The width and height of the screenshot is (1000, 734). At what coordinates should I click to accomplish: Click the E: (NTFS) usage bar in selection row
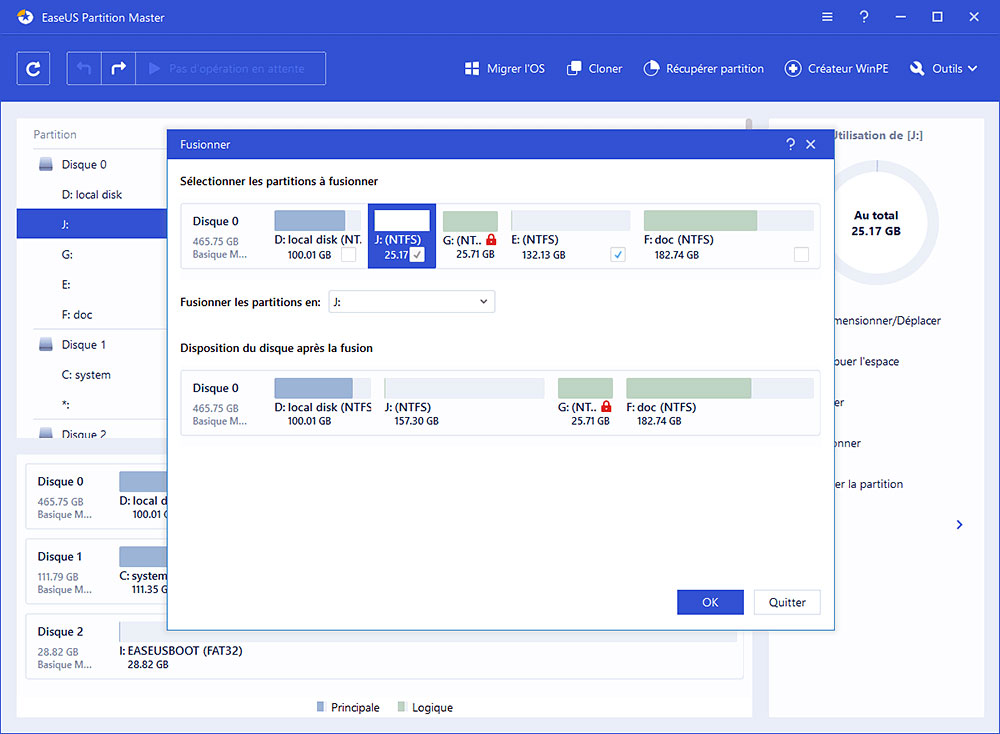click(571, 221)
